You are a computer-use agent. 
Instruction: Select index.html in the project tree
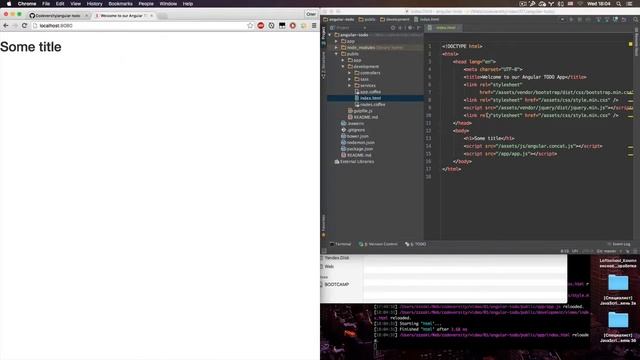(367, 98)
